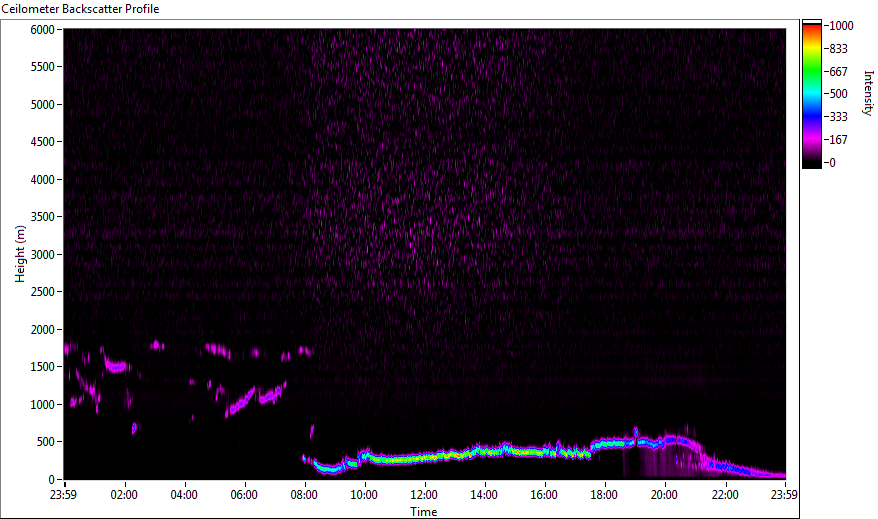Click the 04:00 time axis label
This screenshot has width=878, height=519.
point(184,495)
